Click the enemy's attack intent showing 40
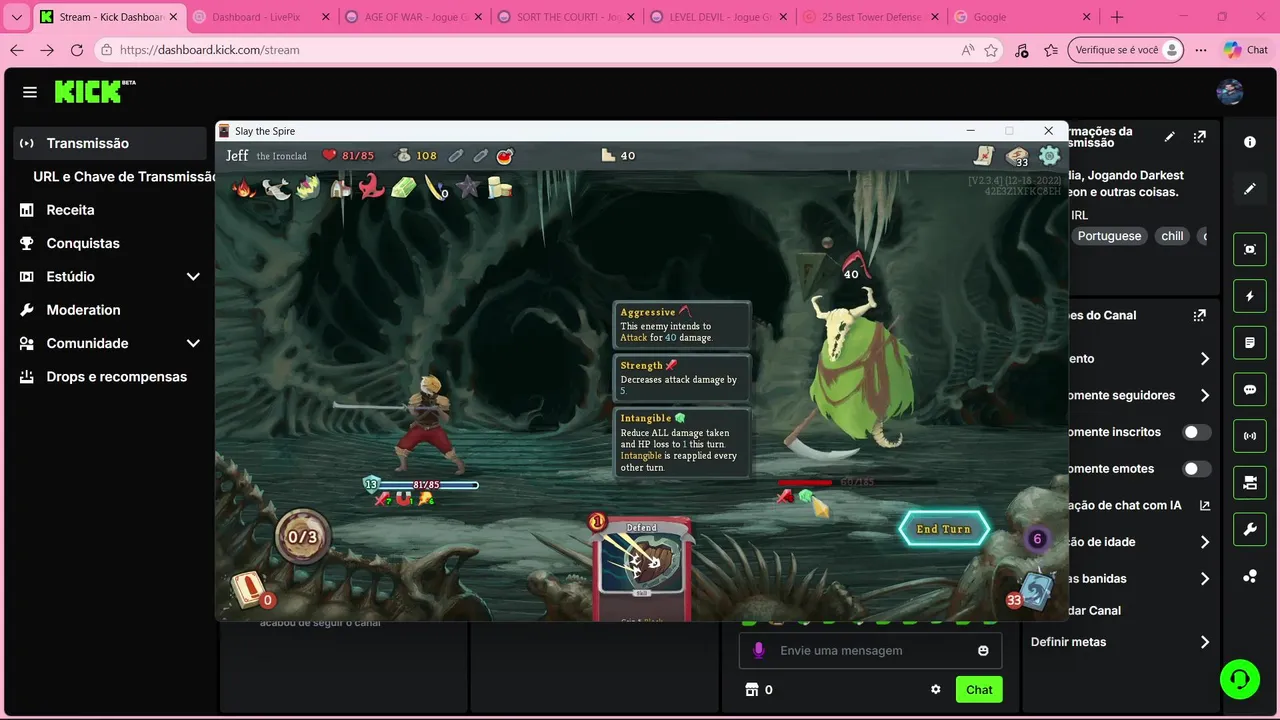This screenshot has height=720, width=1280. pyautogui.click(x=853, y=268)
